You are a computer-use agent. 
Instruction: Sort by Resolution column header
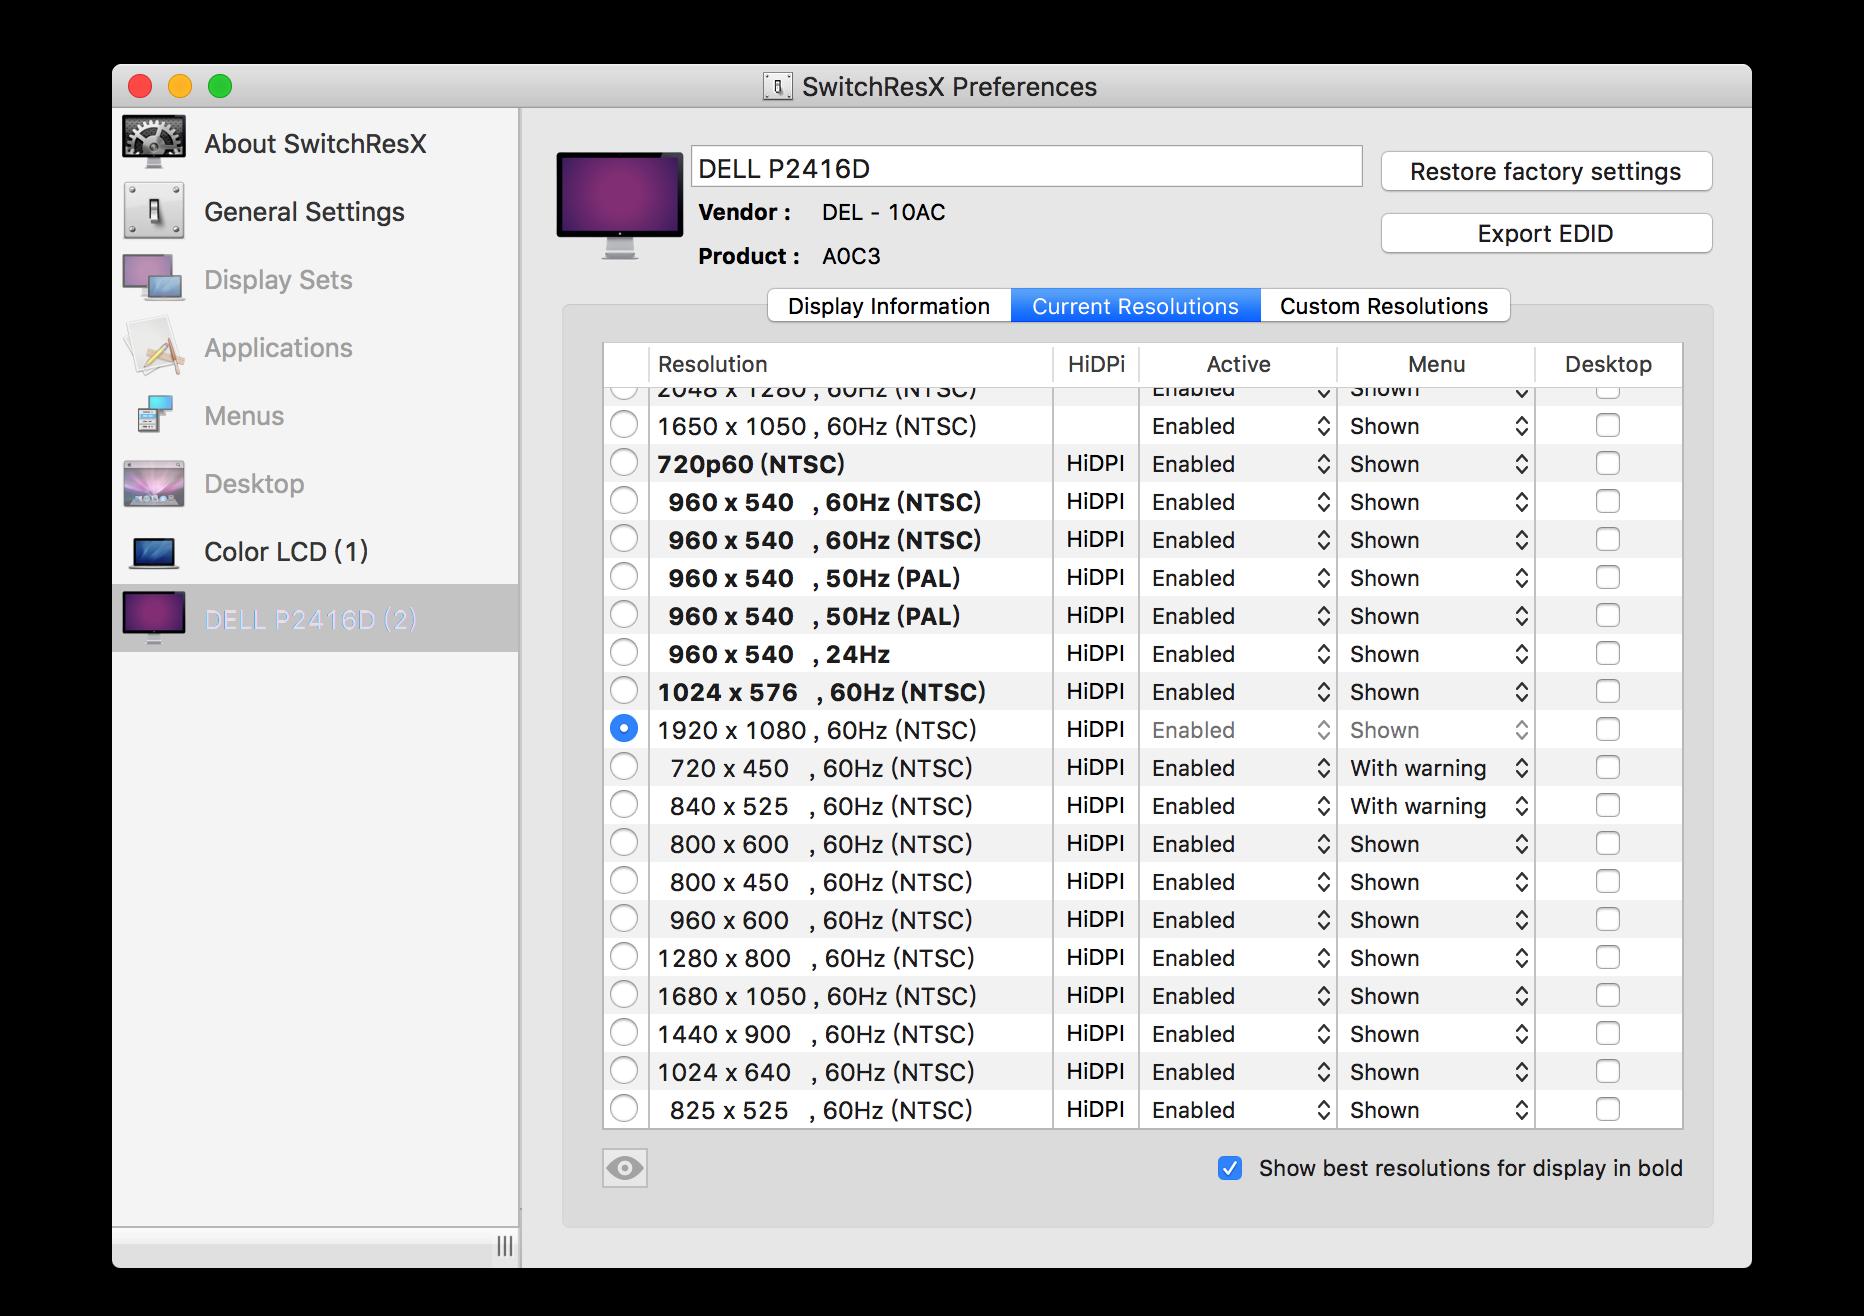[851, 364]
